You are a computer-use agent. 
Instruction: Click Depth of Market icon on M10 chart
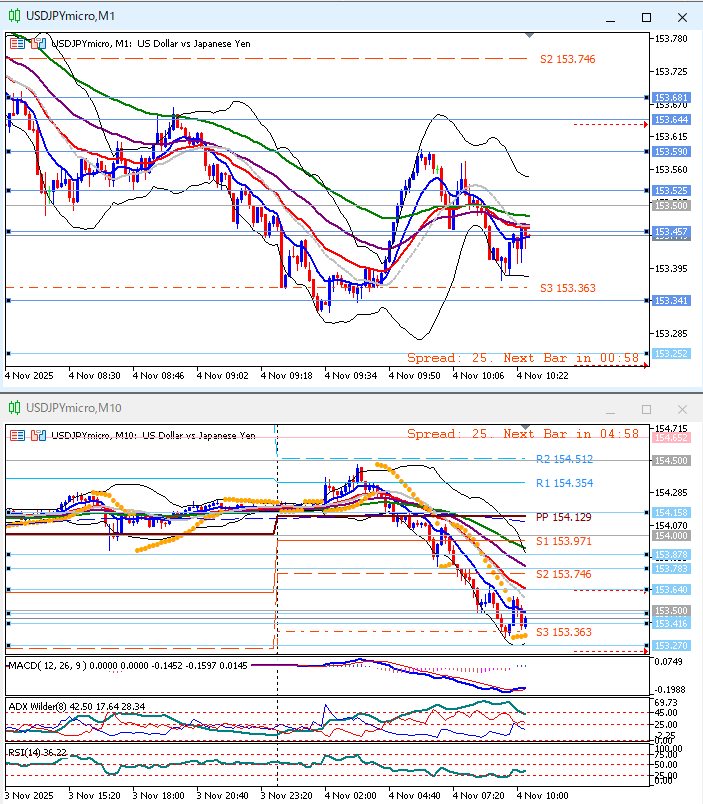[x=38, y=435]
